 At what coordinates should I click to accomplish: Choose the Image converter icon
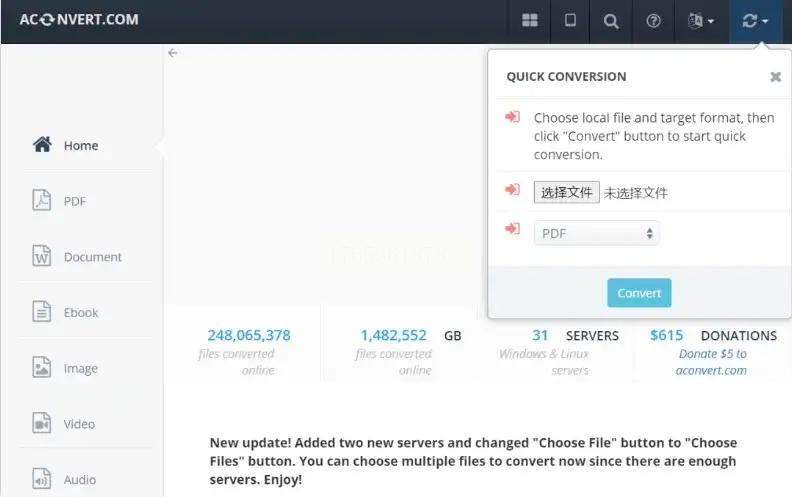(x=42, y=367)
